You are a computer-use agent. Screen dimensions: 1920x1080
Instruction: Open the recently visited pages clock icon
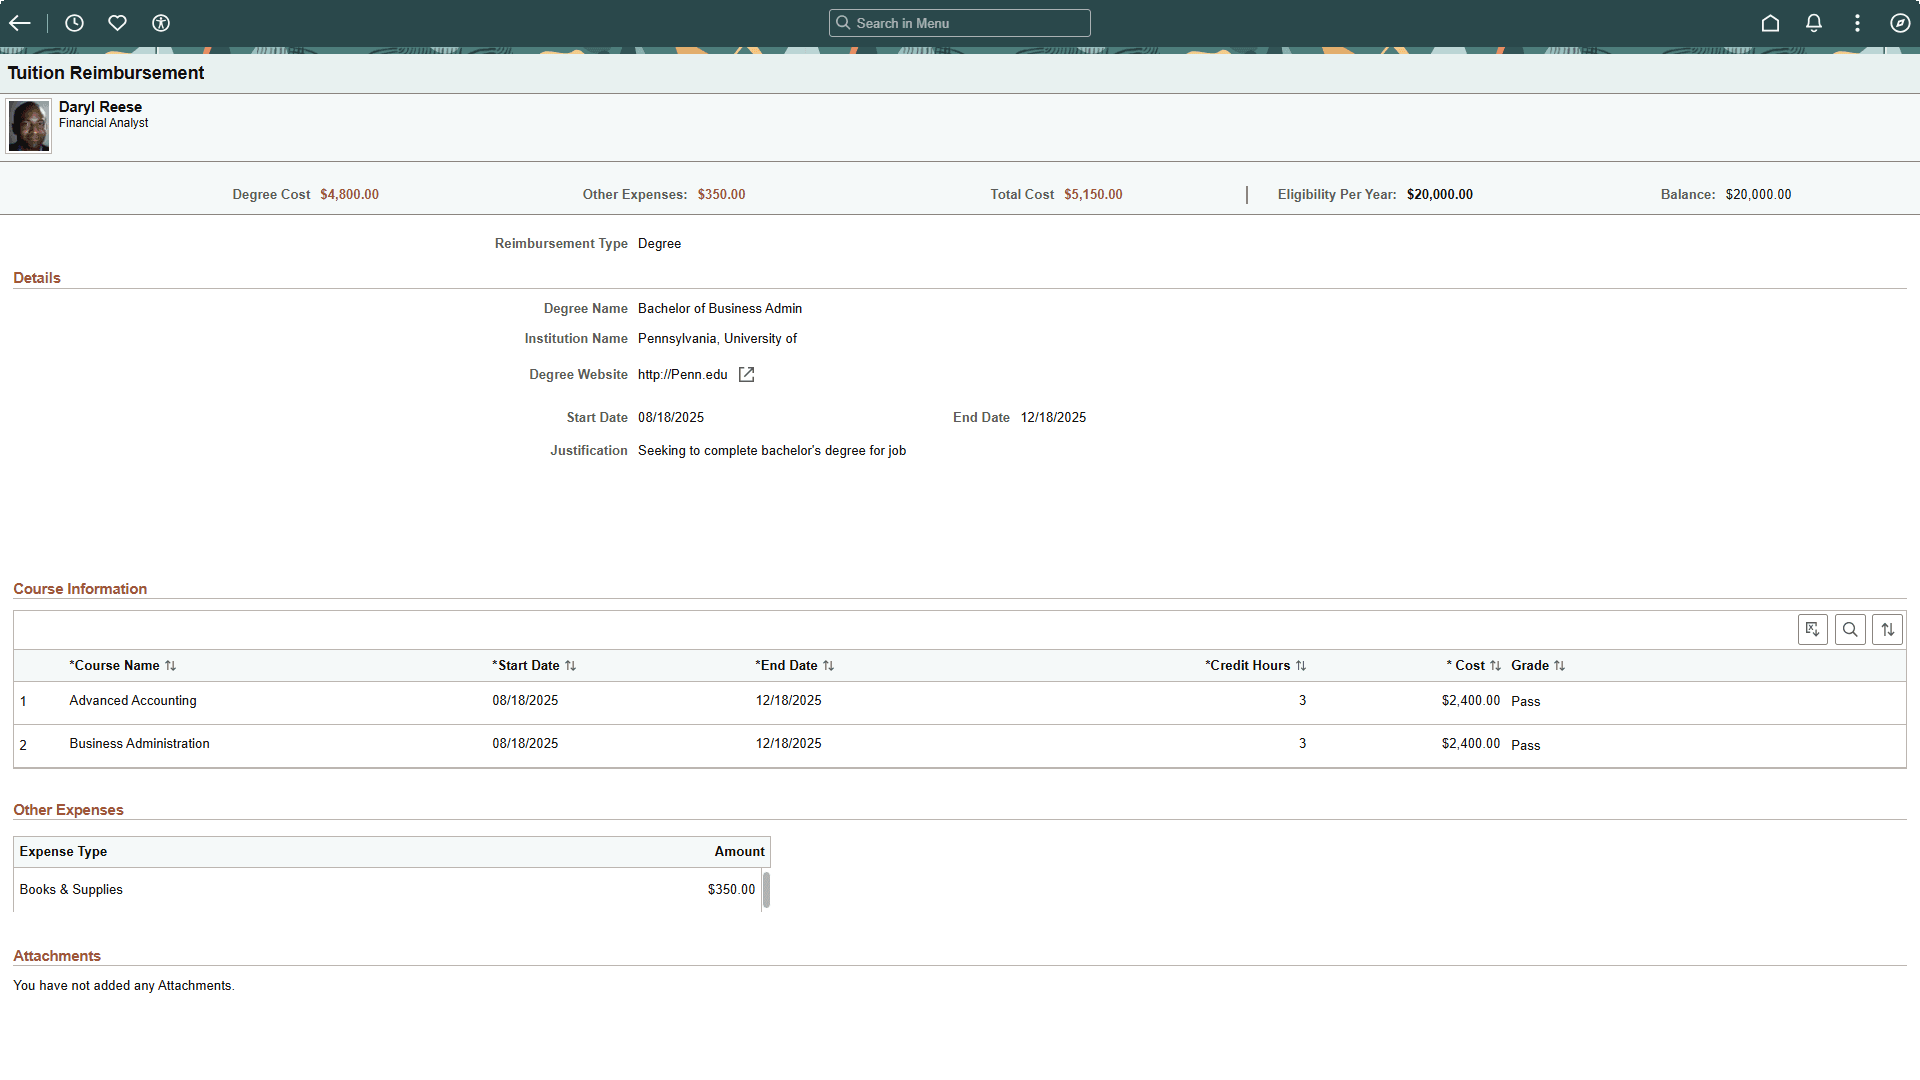coord(73,23)
